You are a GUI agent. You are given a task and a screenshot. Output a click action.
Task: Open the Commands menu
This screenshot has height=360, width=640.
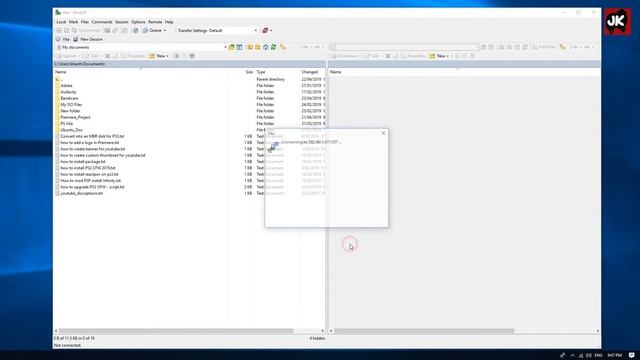pyautogui.click(x=102, y=22)
